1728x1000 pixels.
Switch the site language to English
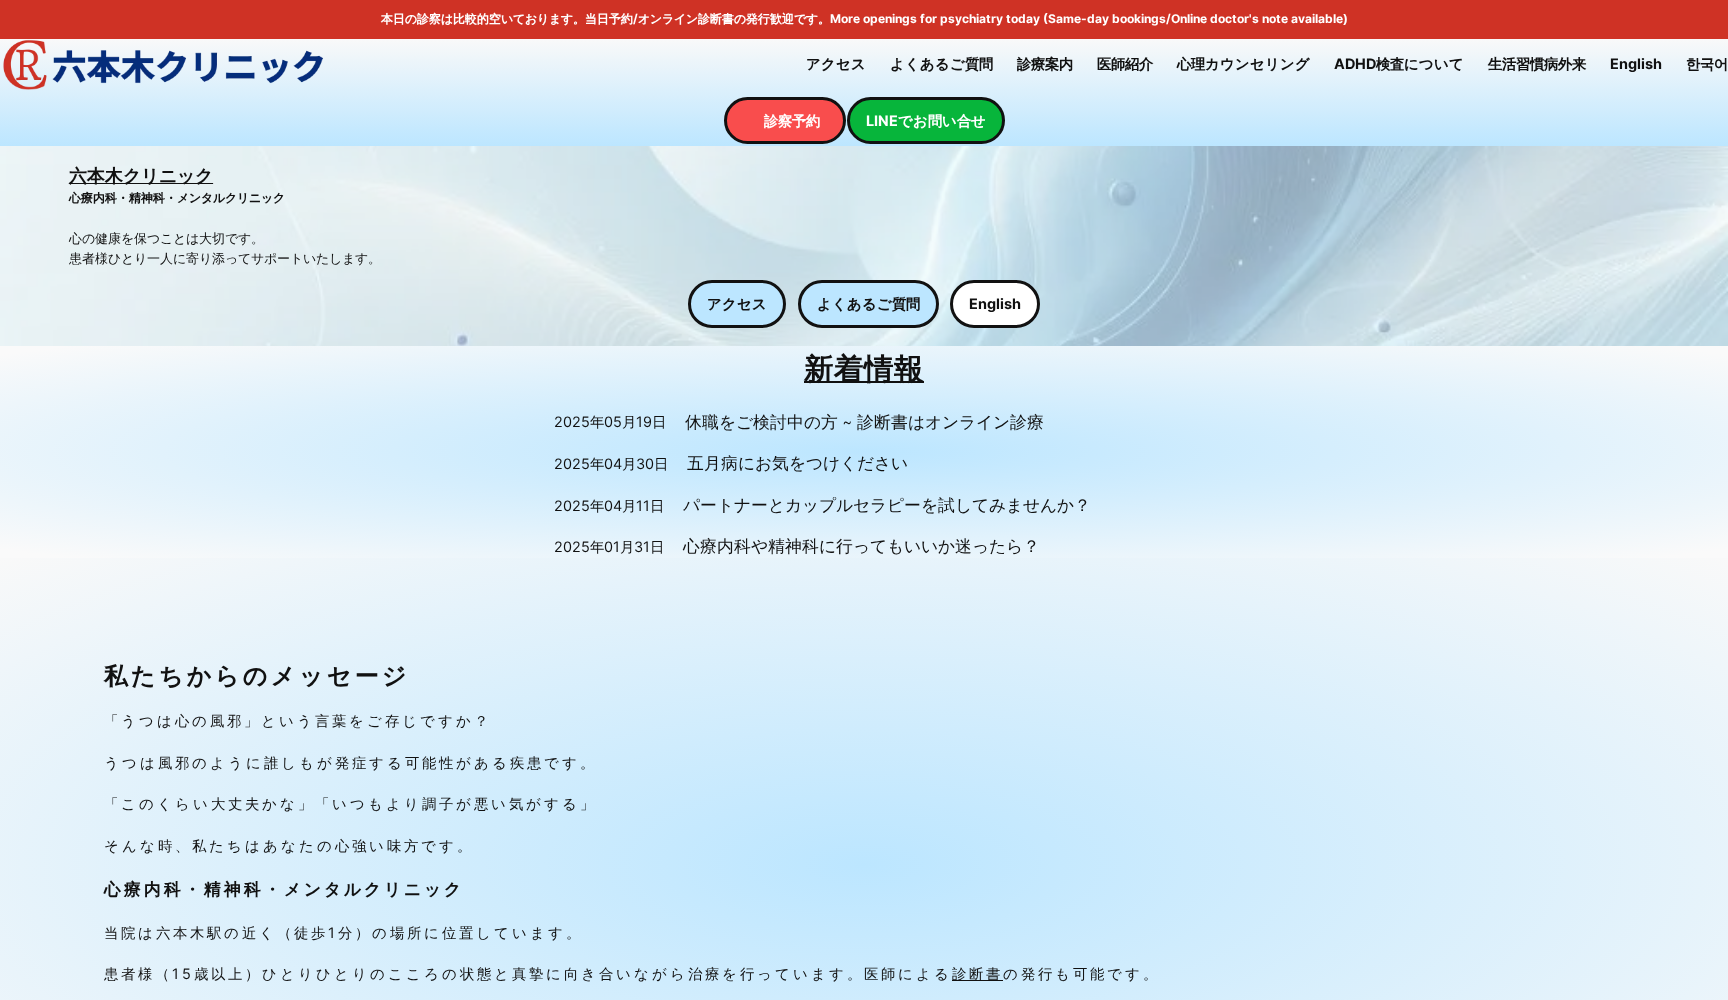point(1634,64)
